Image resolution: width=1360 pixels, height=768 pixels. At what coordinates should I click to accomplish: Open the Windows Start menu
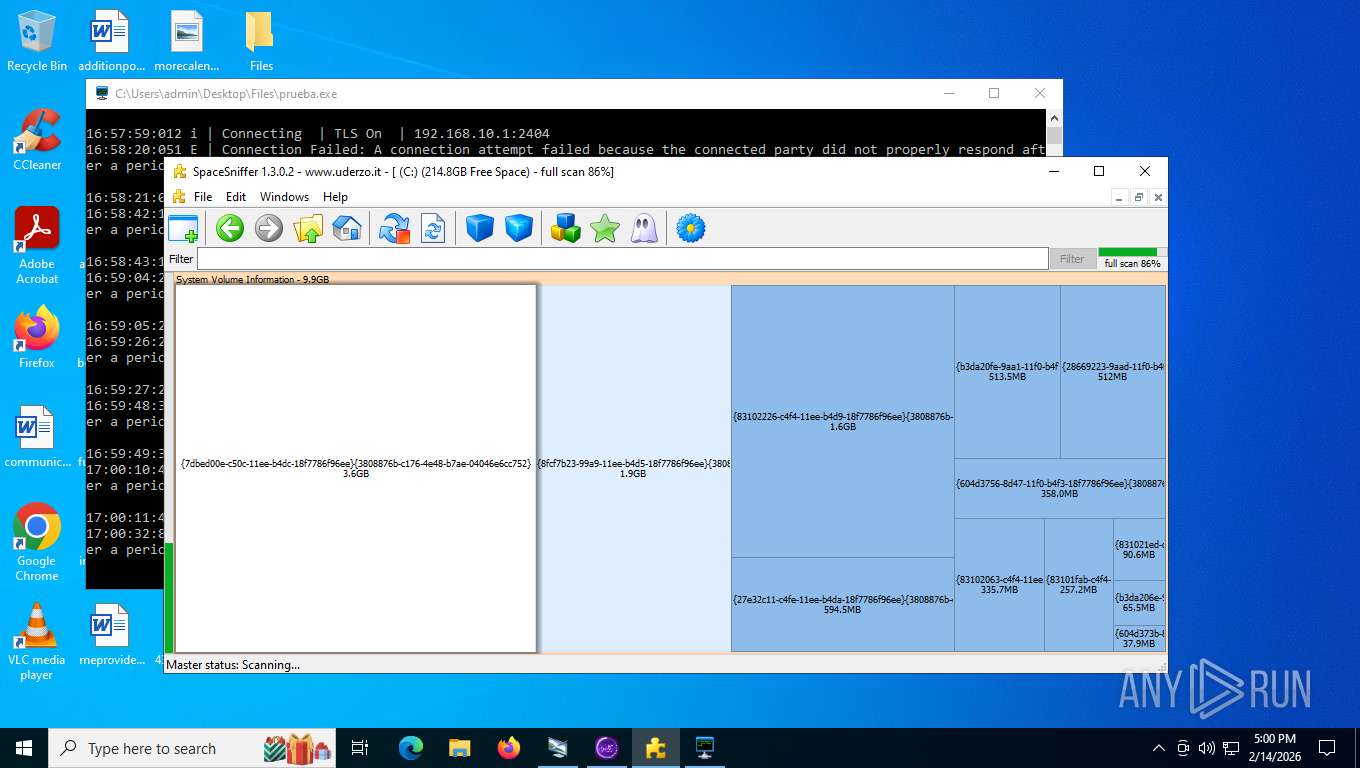24,748
